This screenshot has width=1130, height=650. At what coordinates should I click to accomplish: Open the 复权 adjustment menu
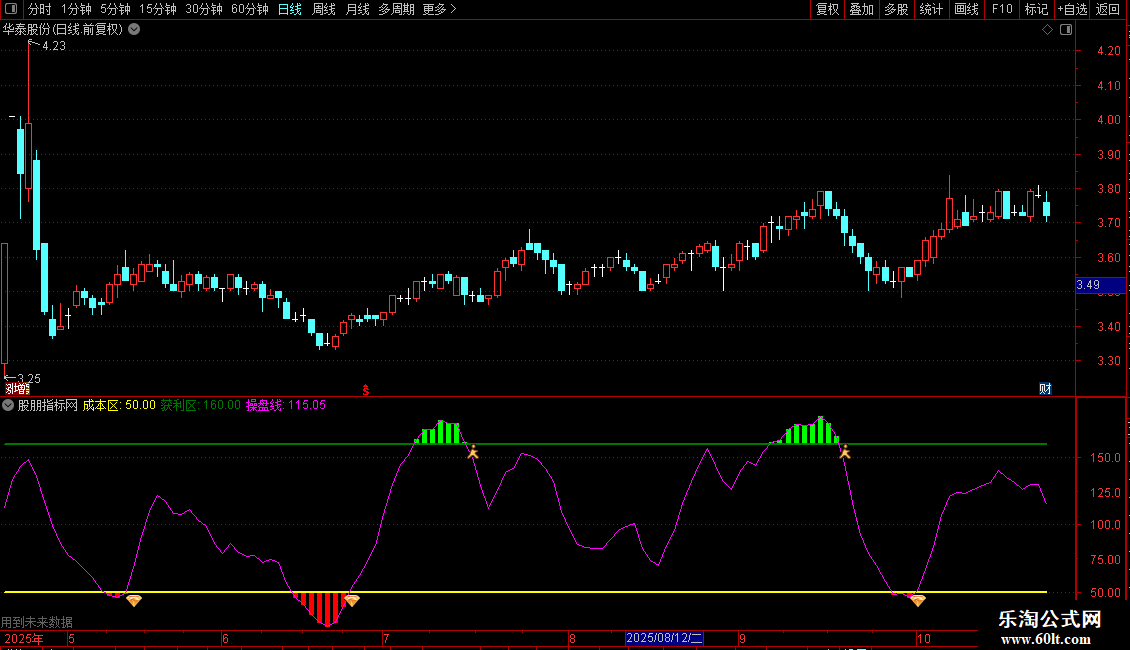(x=827, y=9)
